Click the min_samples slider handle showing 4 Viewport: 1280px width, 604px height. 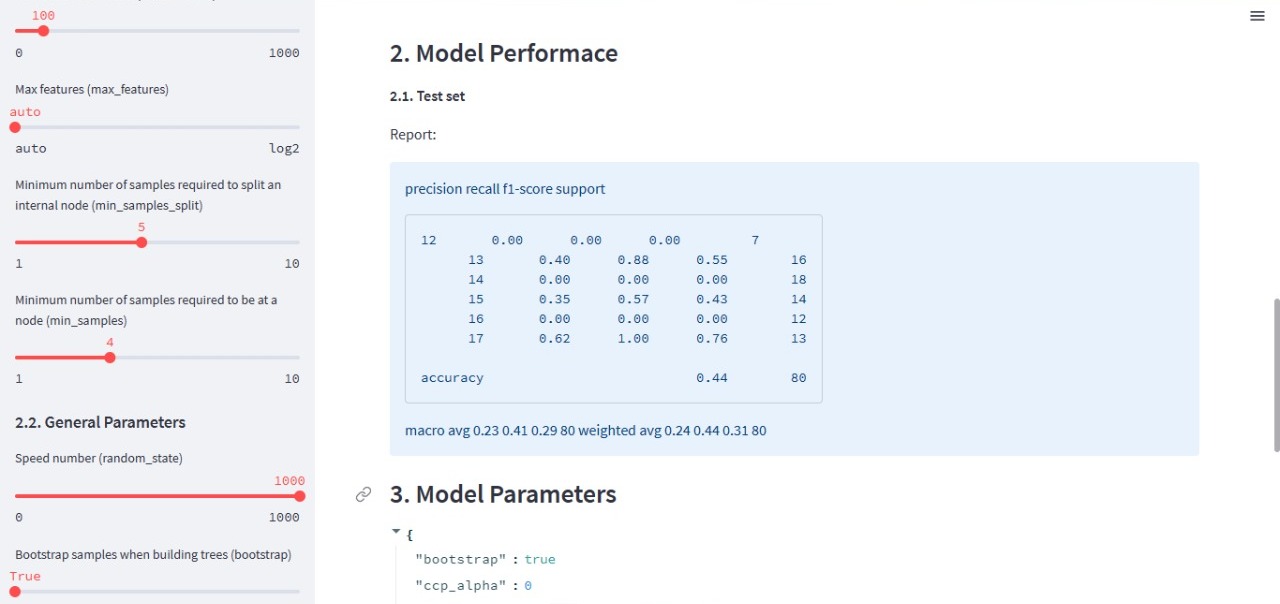click(x=110, y=356)
